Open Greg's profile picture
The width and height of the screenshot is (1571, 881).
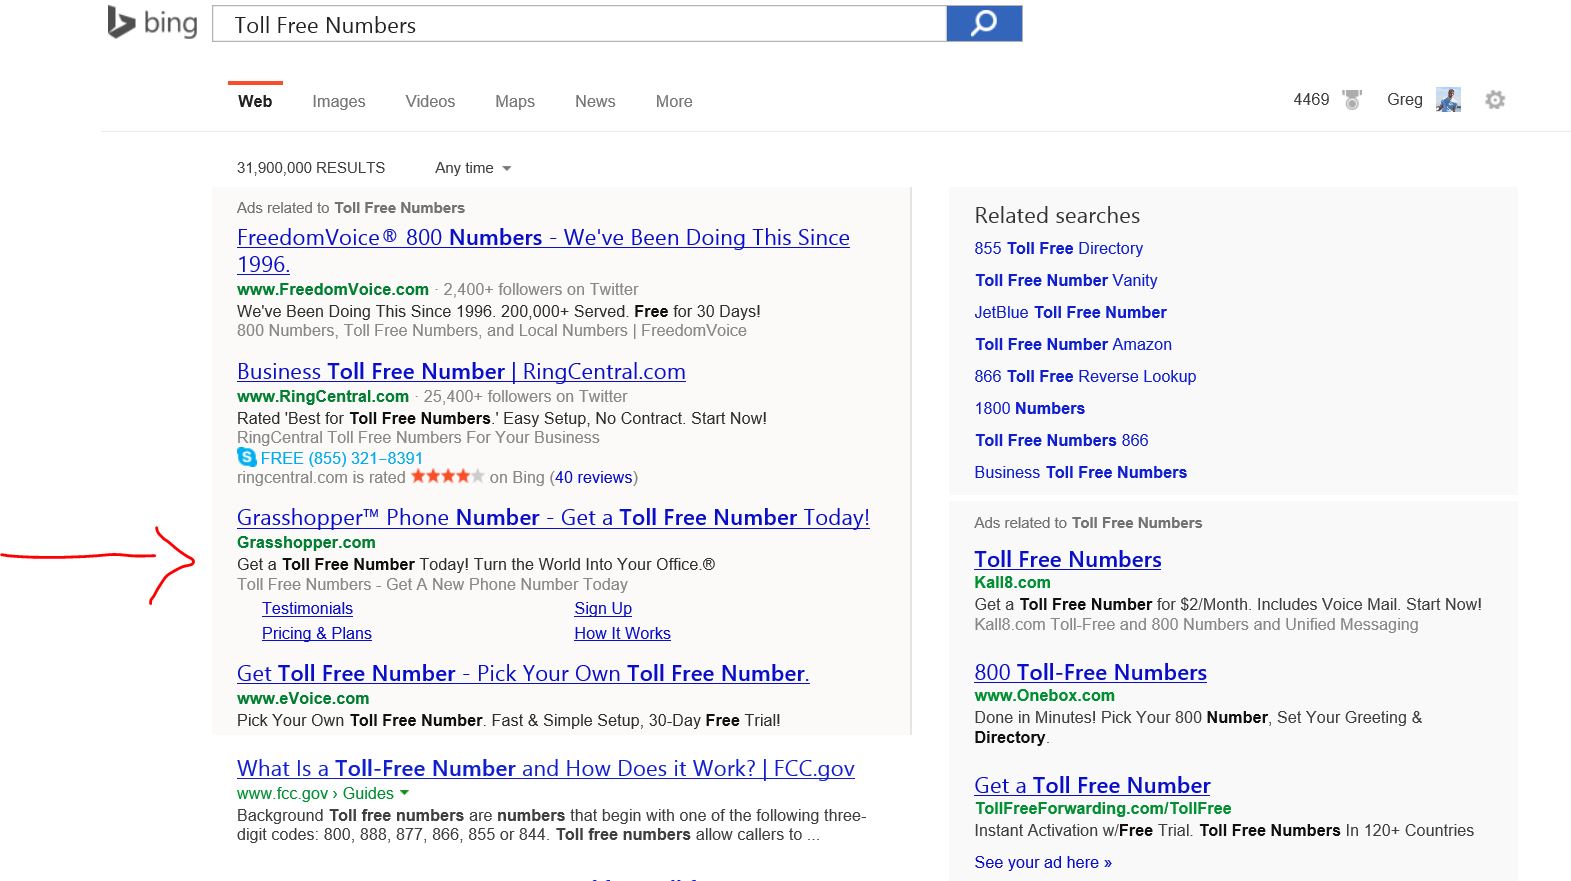tap(1448, 100)
